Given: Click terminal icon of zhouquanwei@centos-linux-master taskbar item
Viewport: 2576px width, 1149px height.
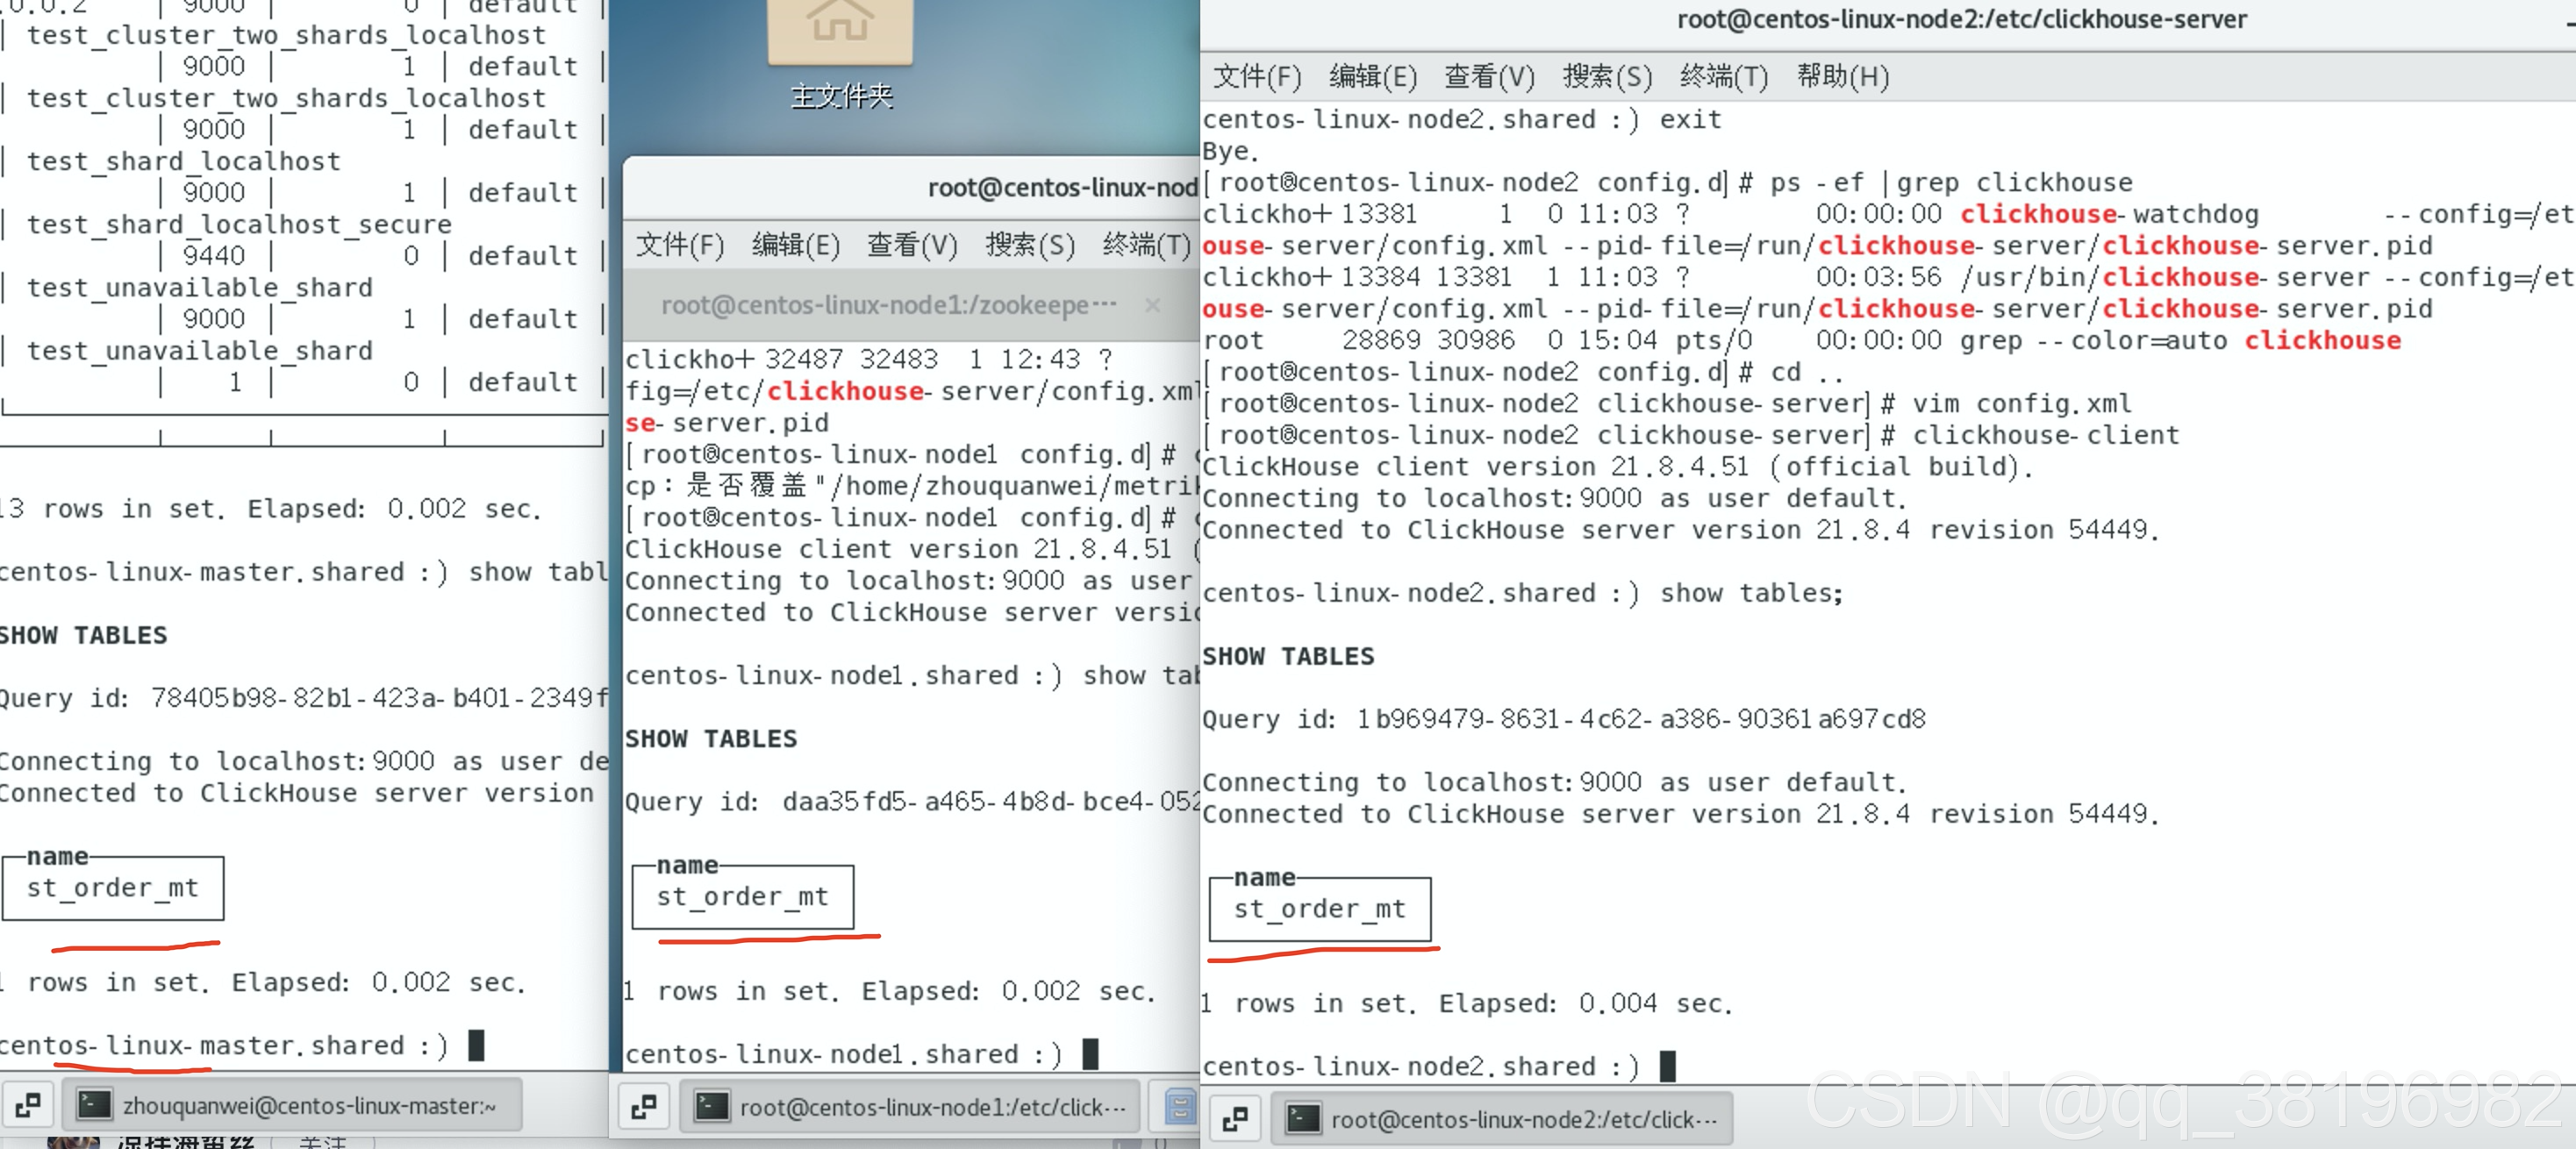Looking at the screenshot, I should coord(95,1105).
